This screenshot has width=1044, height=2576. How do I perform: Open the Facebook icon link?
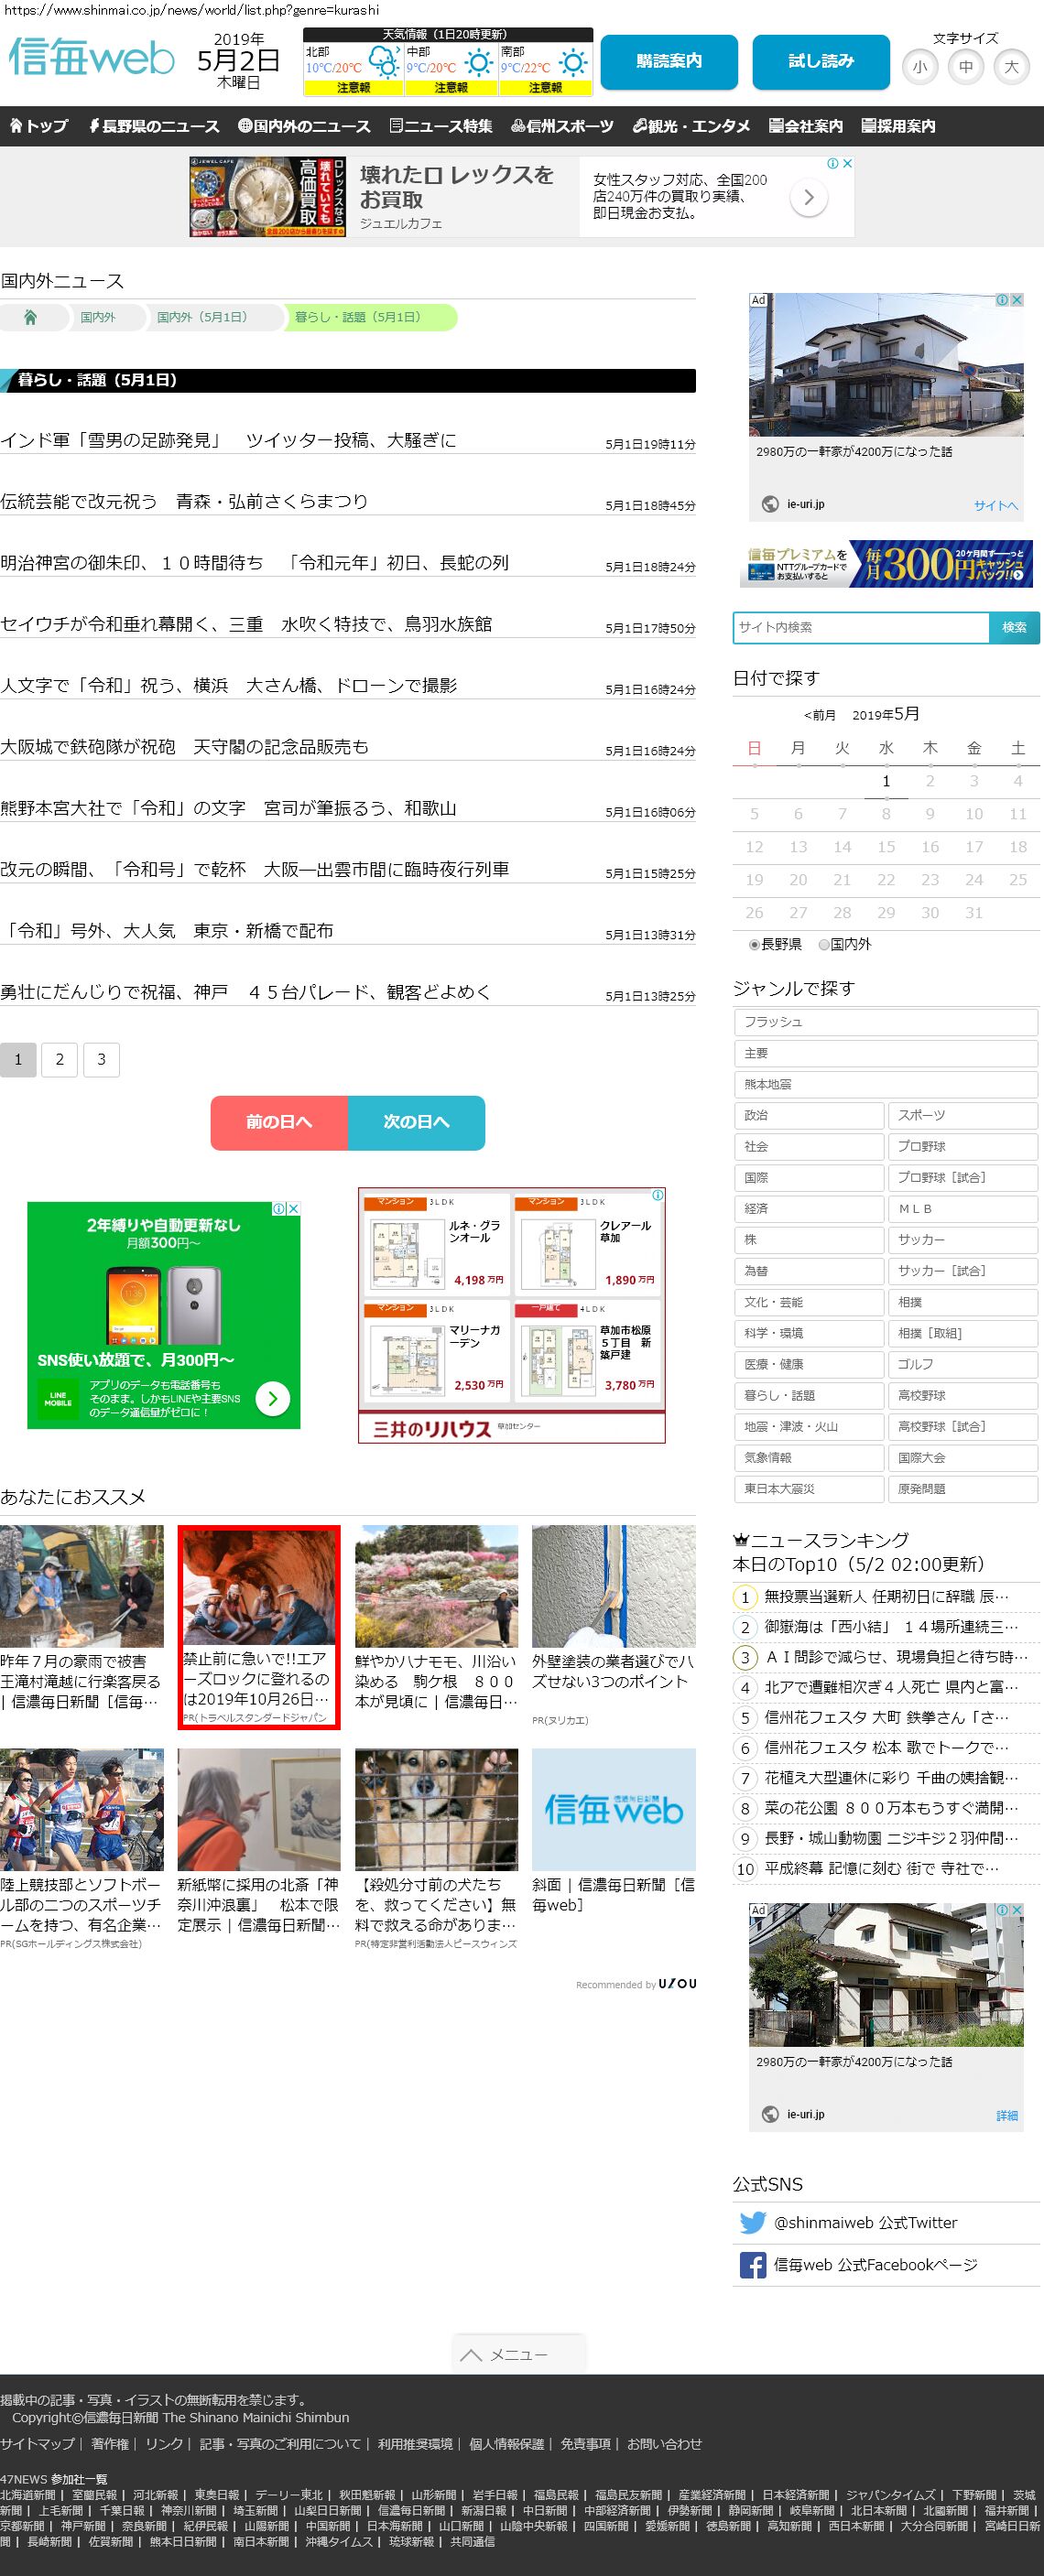[752, 2265]
